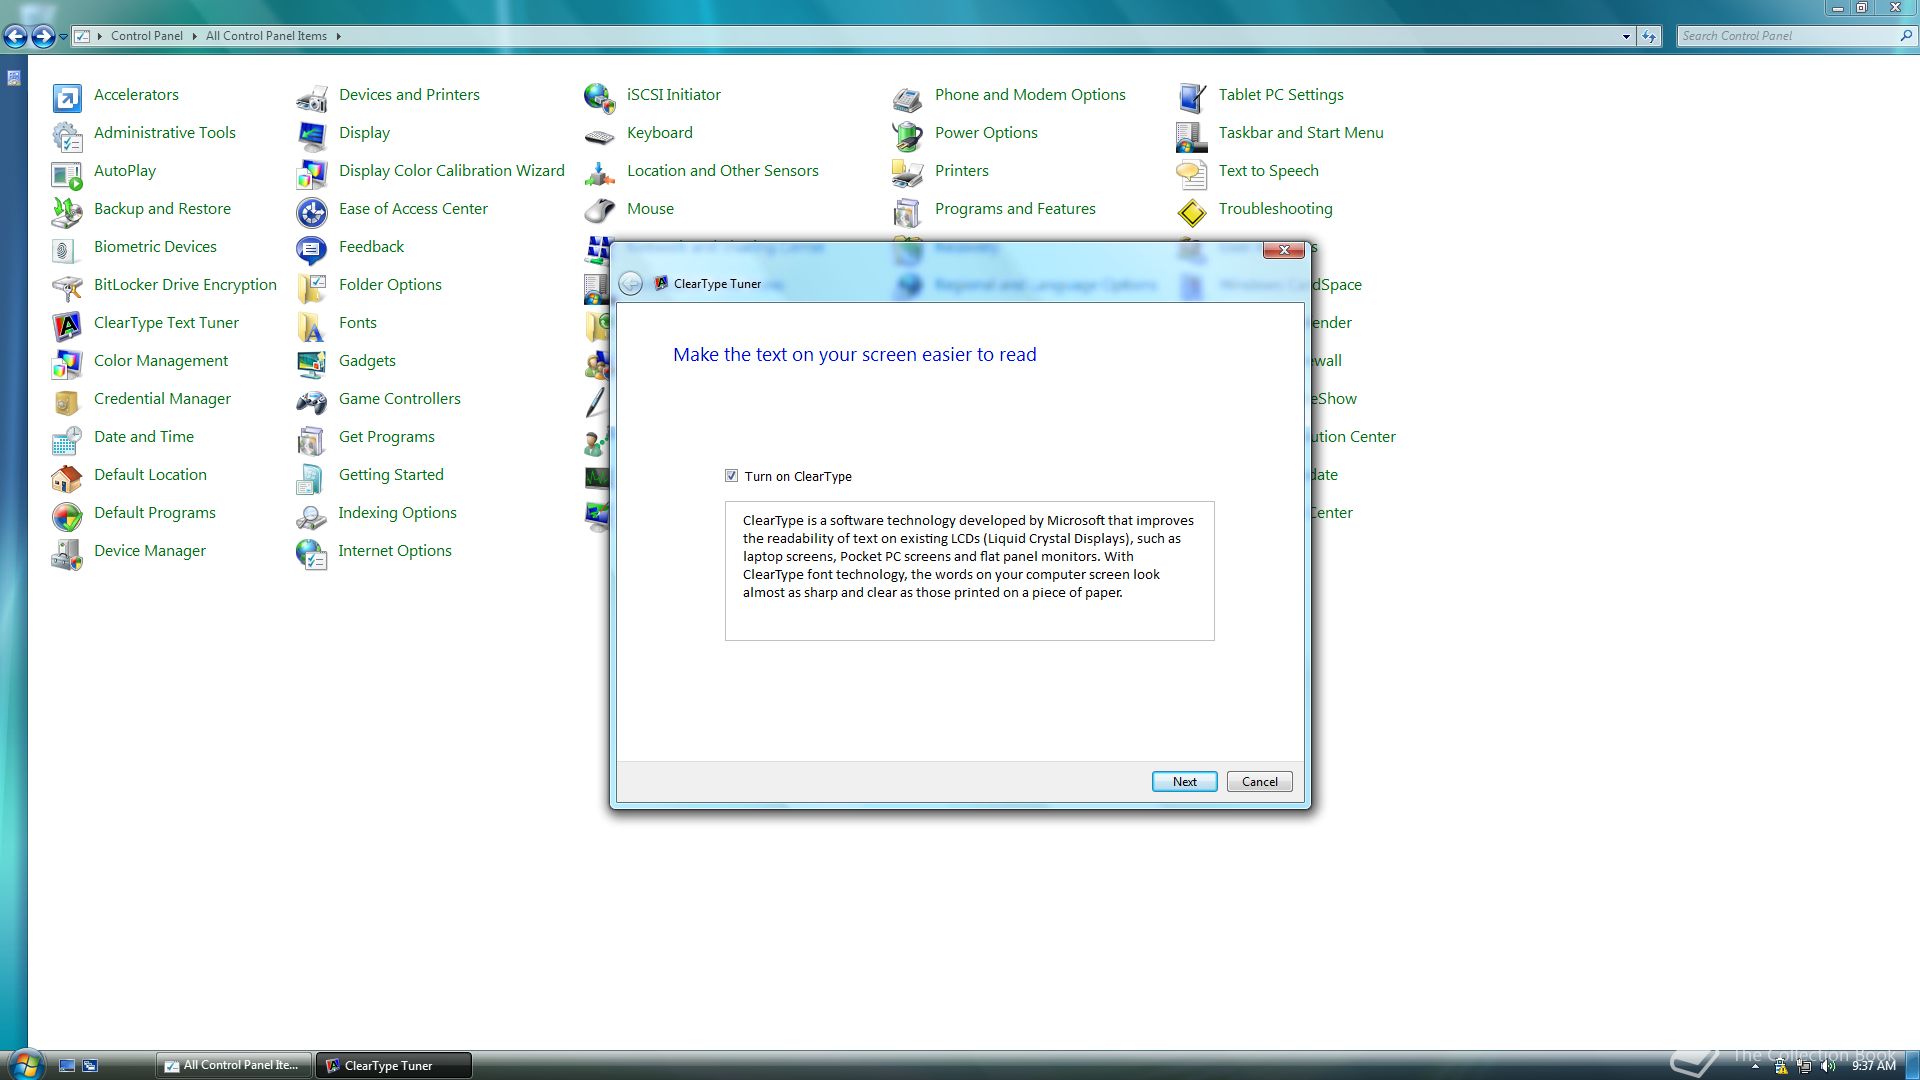This screenshot has width=1920, height=1080.
Task: Open the Troubleshooting icon
Action: (1192, 211)
